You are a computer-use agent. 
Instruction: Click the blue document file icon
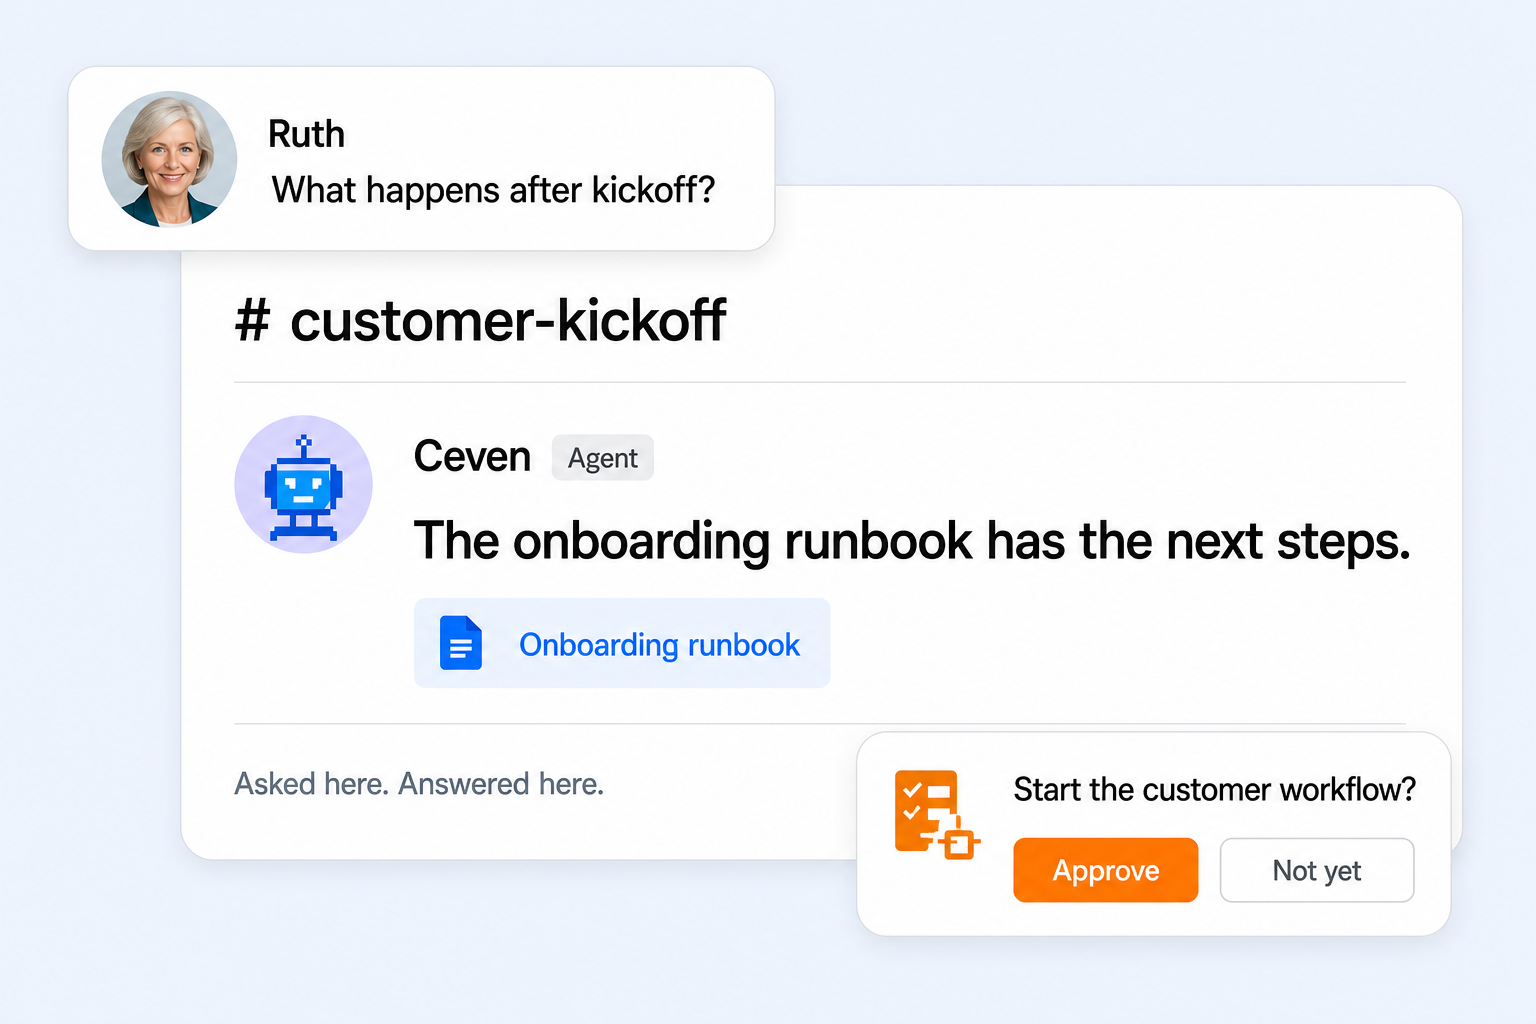click(461, 643)
